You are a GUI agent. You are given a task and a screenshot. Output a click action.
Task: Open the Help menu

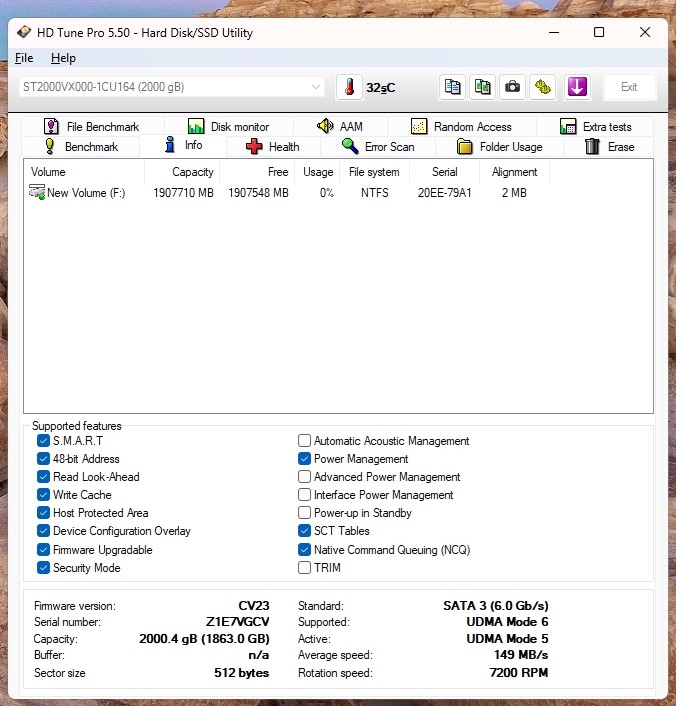63,58
